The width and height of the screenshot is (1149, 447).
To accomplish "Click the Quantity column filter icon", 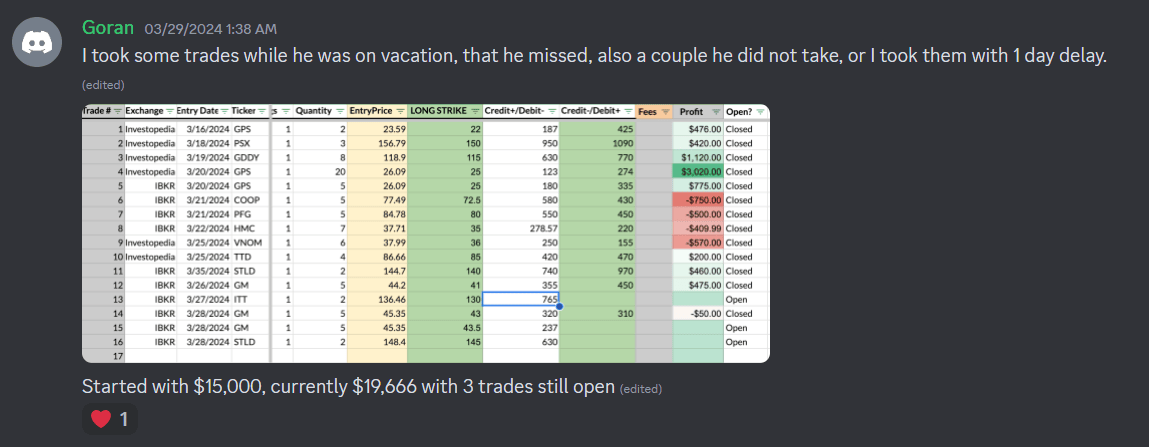I will point(340,111).
